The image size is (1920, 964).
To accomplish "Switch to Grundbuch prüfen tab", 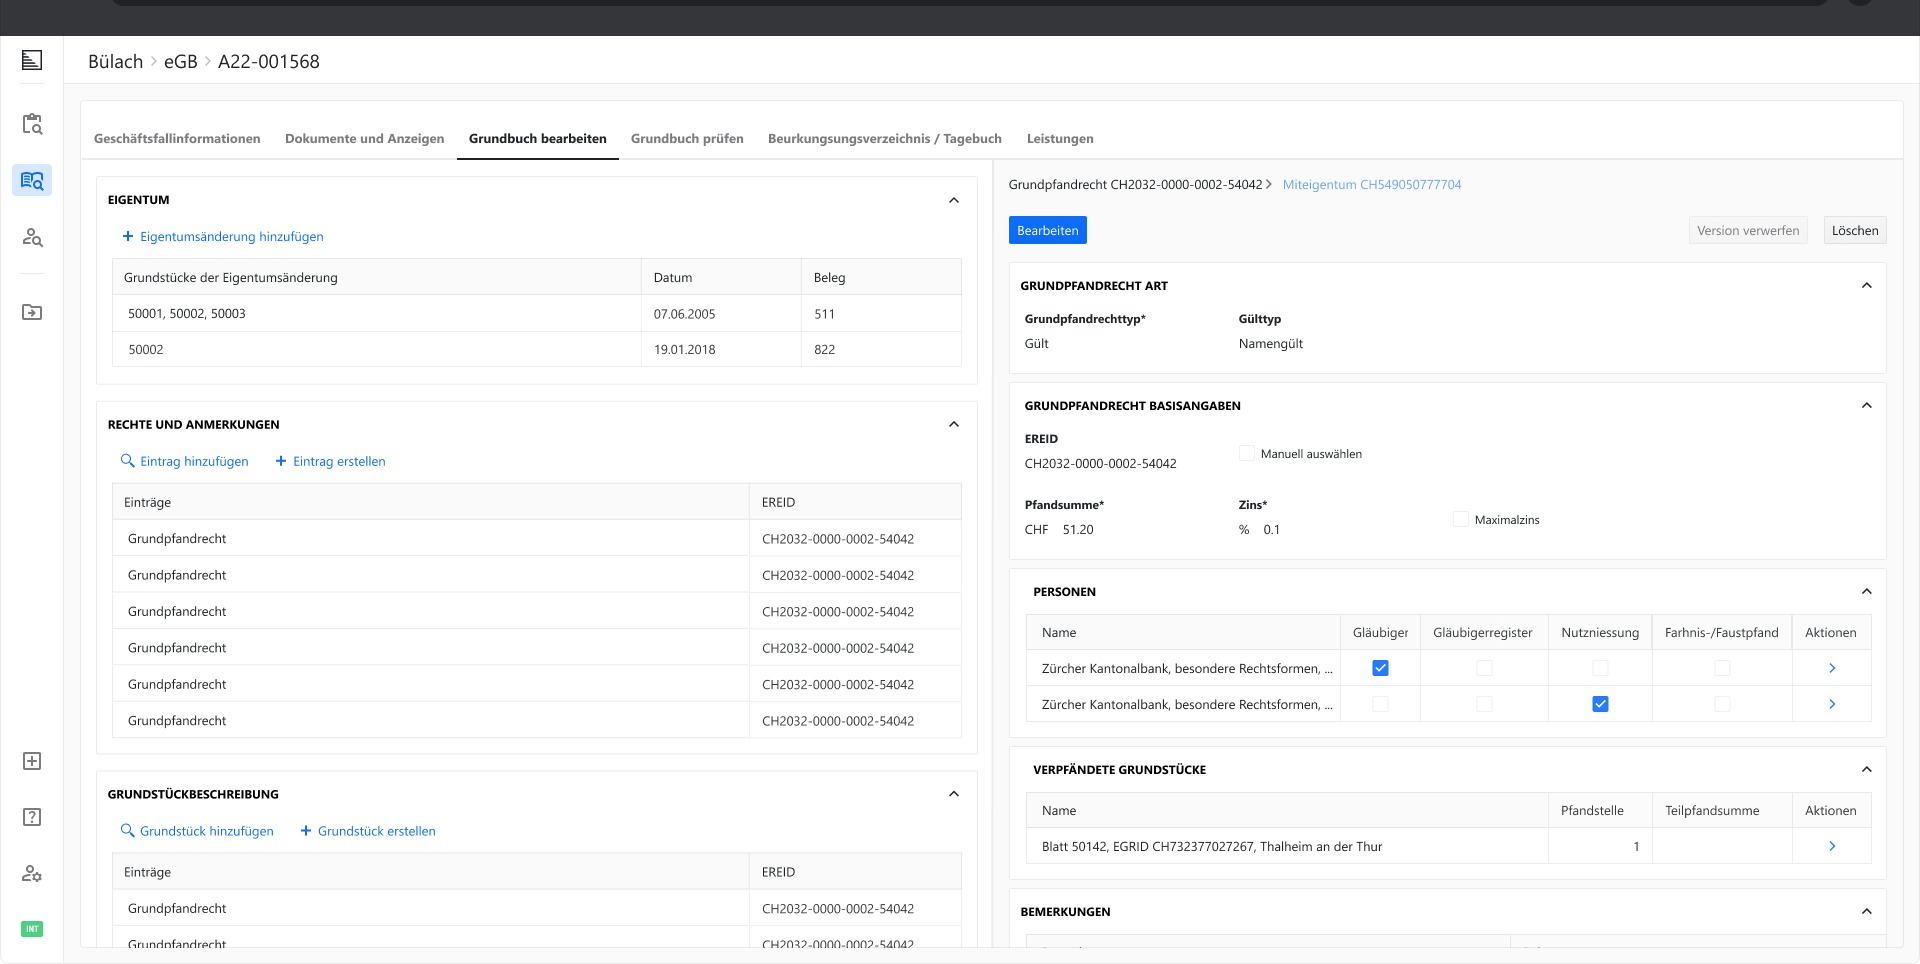I will [x=687, y=138].
